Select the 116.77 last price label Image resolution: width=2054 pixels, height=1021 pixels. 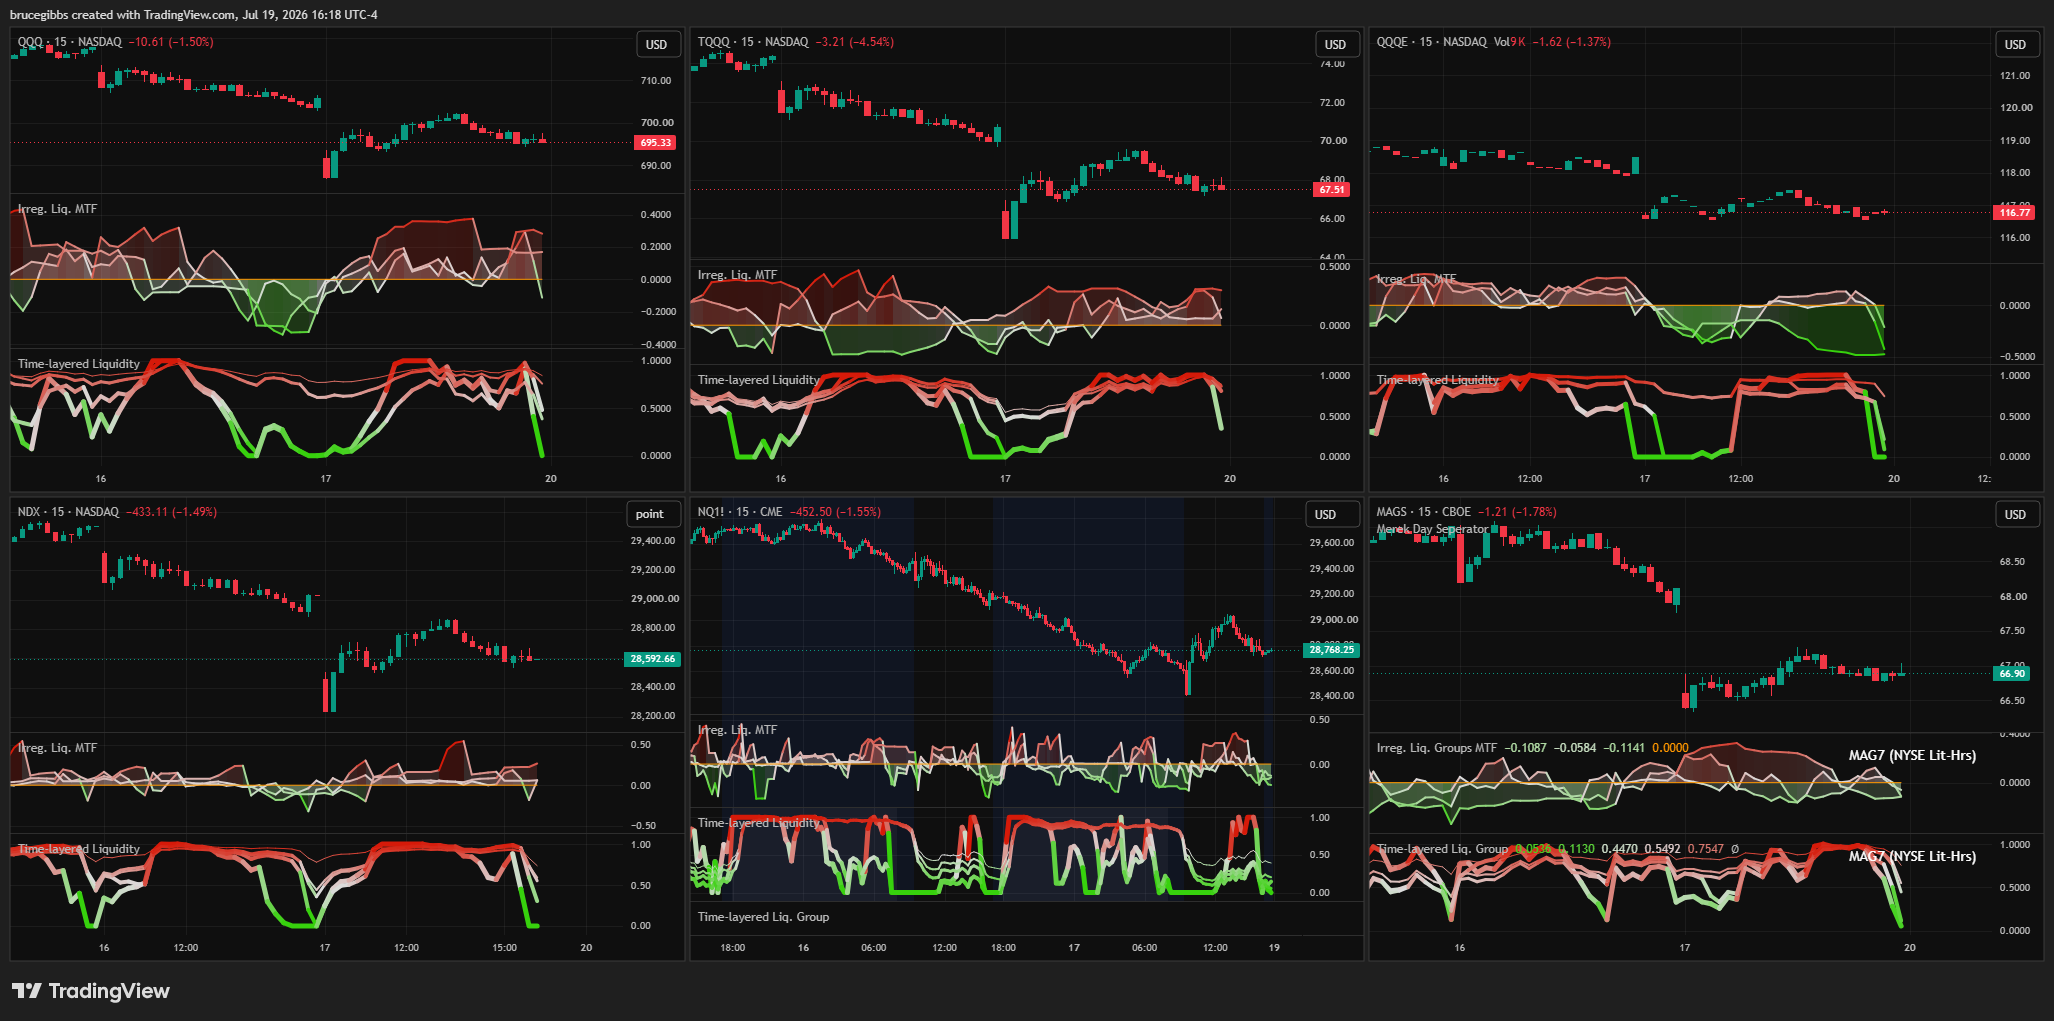pyautogui.click(x=2014, y=212)
